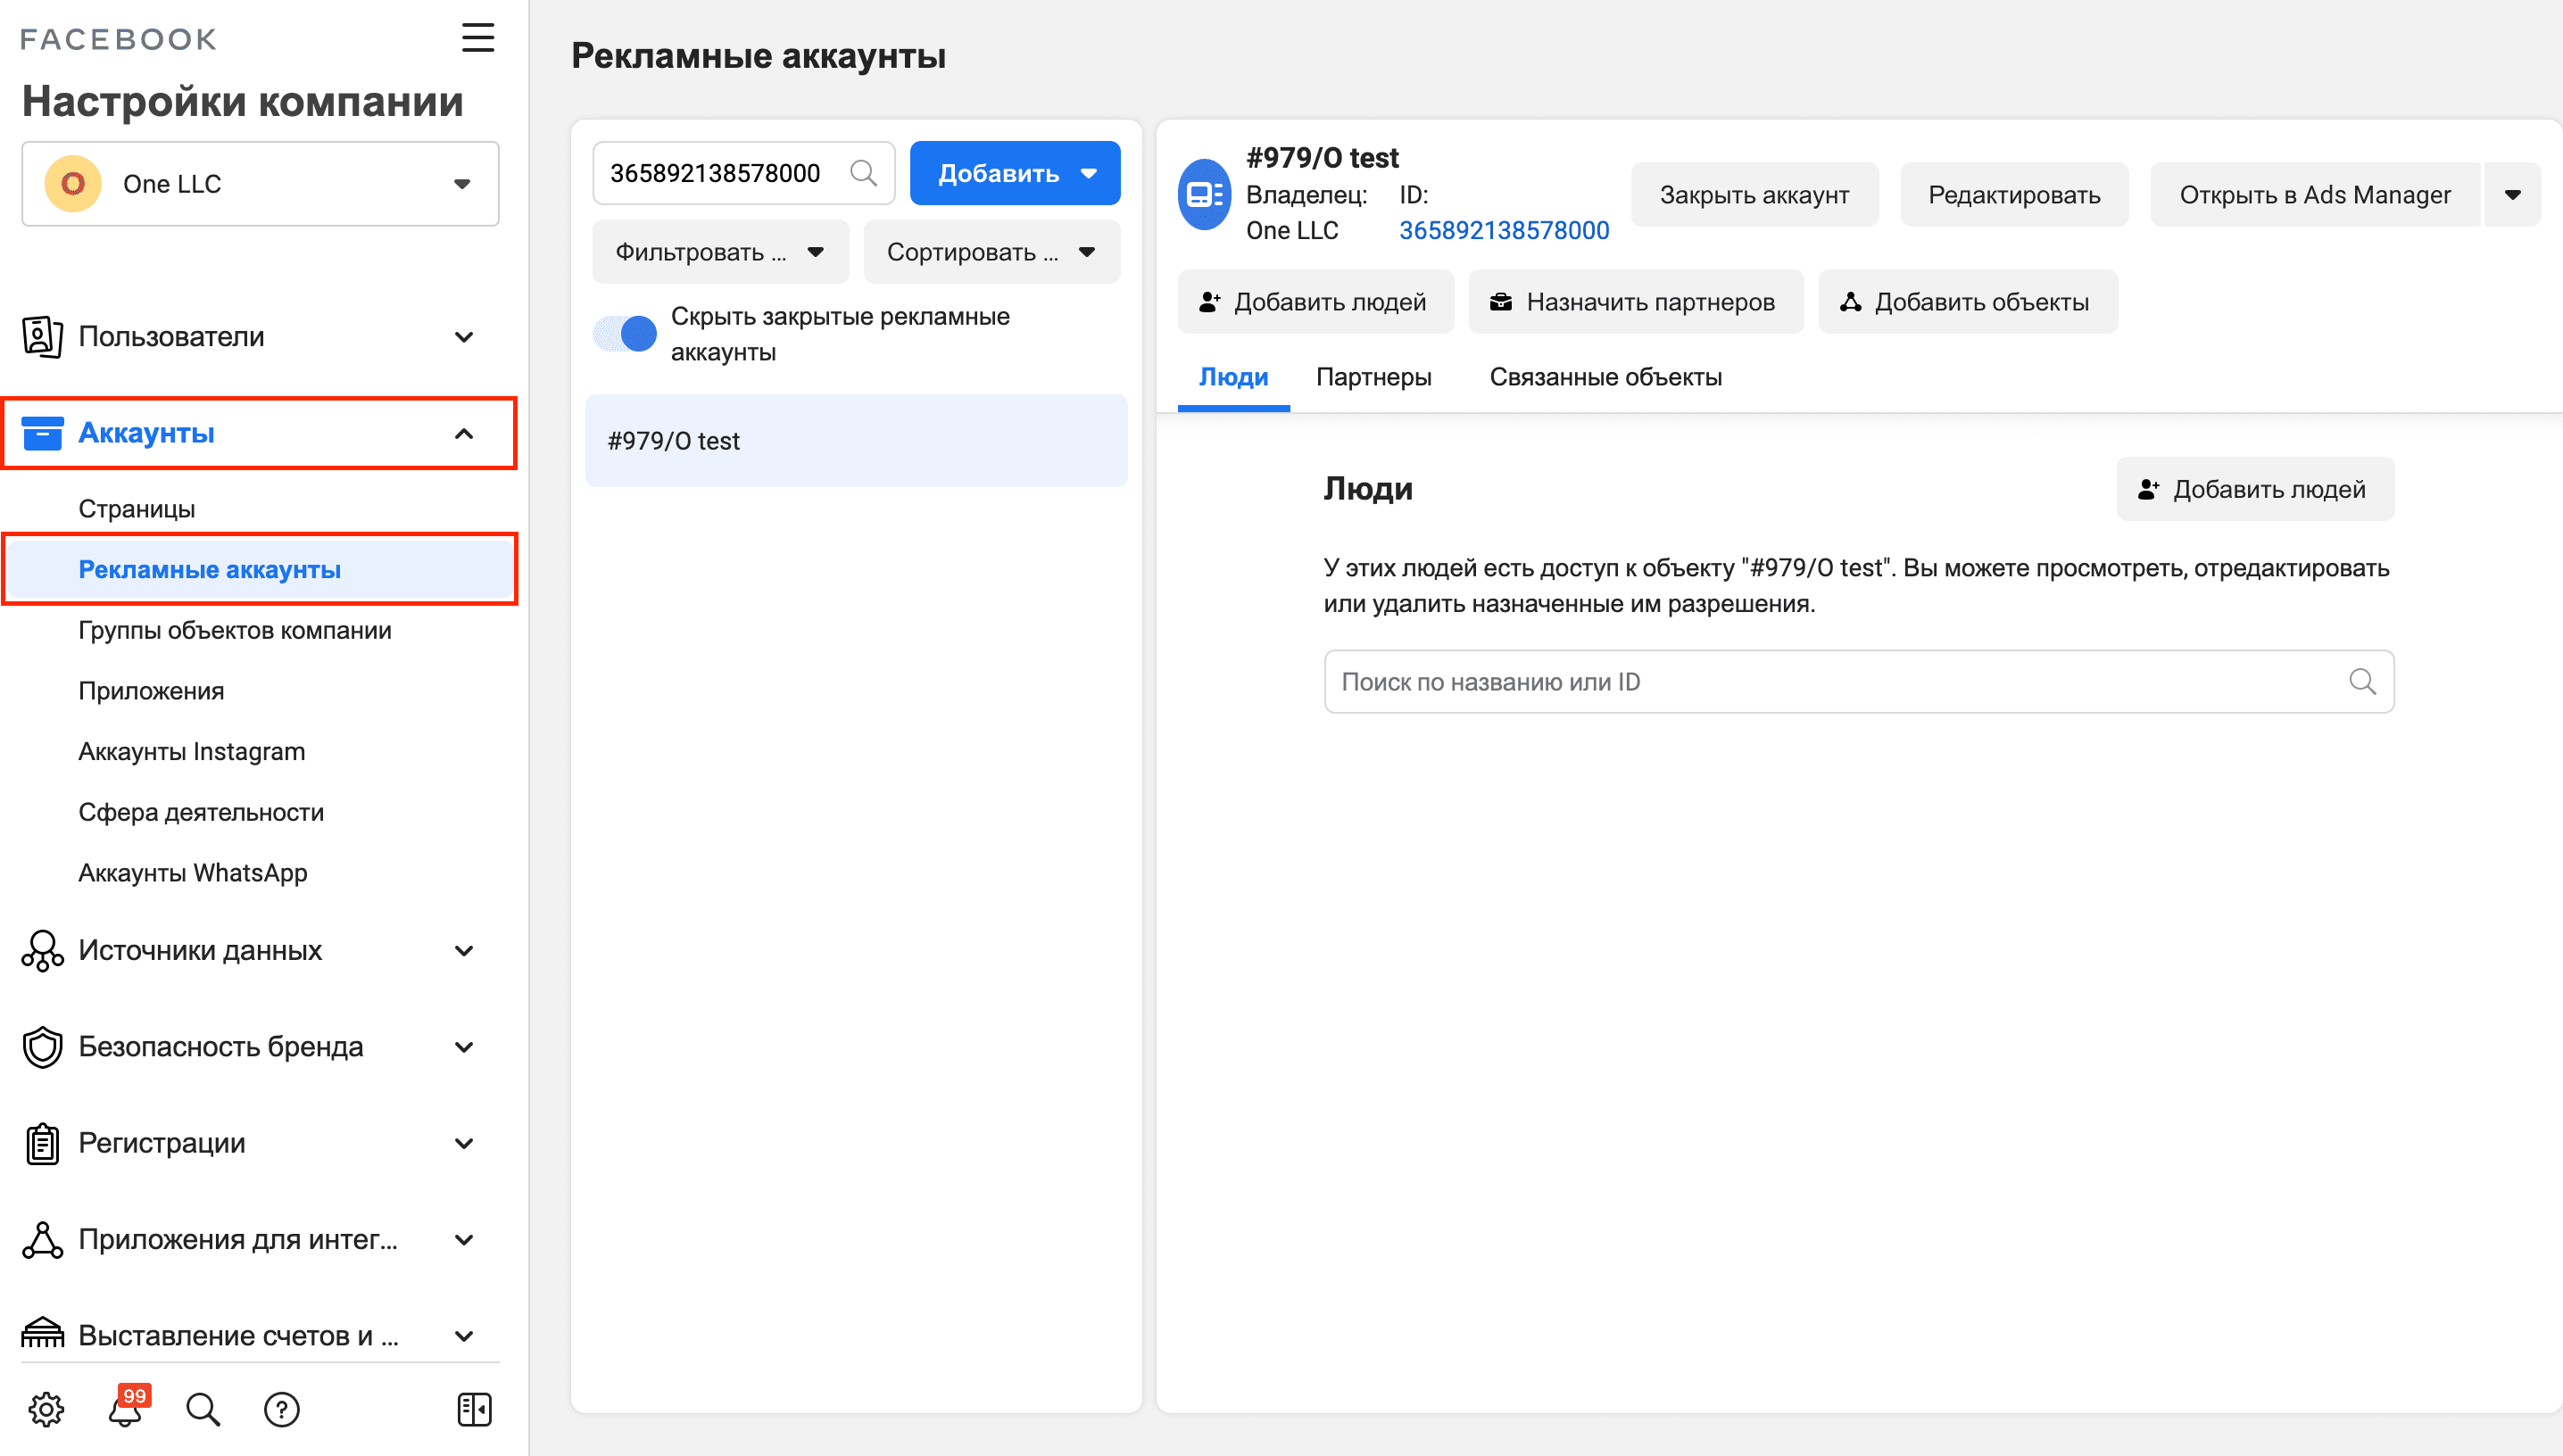Screen dimensions: 2563x1456
Task: Expand the Безопасность бренда section
Action: click(464, 1047)
